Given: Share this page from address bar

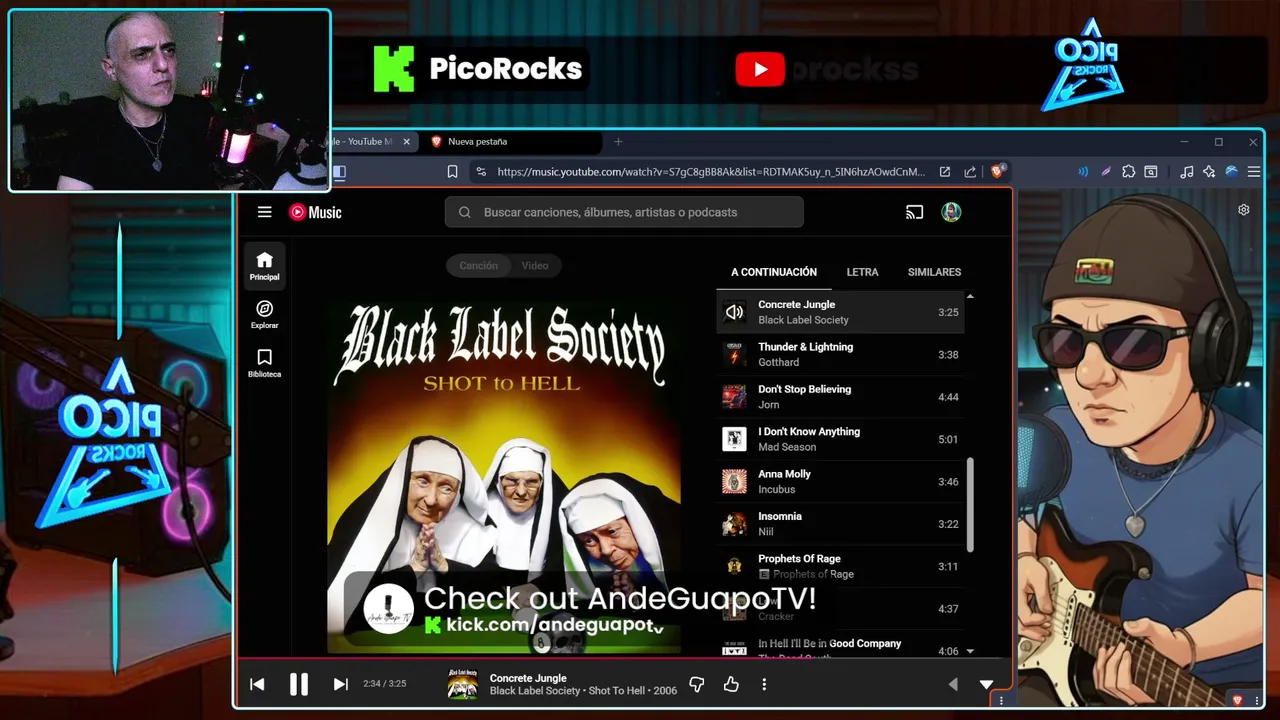Looking at the screenshot, I should [970, 172].
